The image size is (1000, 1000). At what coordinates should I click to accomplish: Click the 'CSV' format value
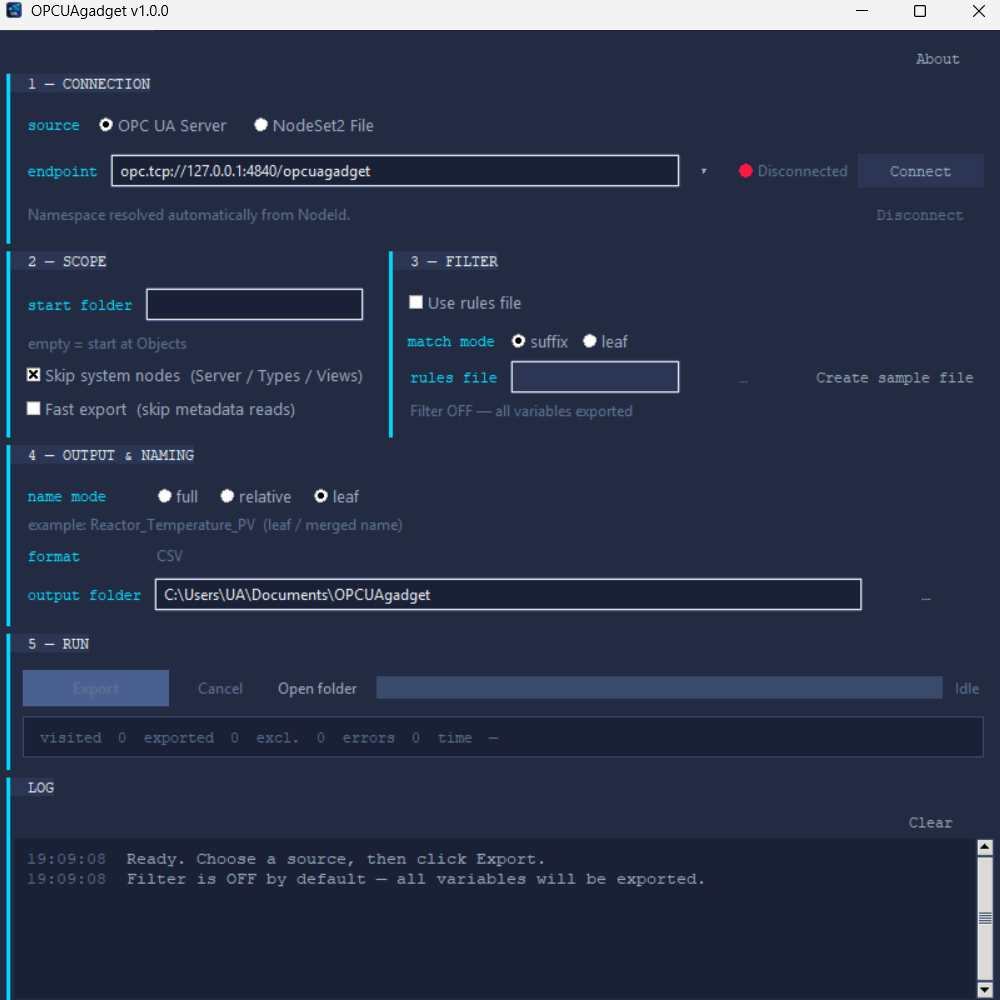coord(170,556)
